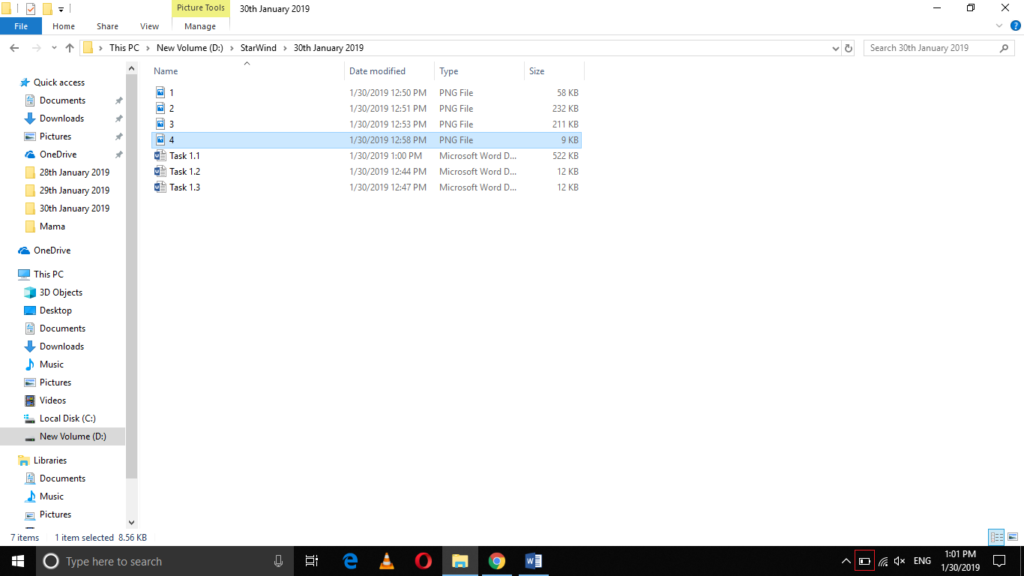Select Local Disk (C:) in navigation pane
Viewport: 1024px width, 576px height.
67,418
